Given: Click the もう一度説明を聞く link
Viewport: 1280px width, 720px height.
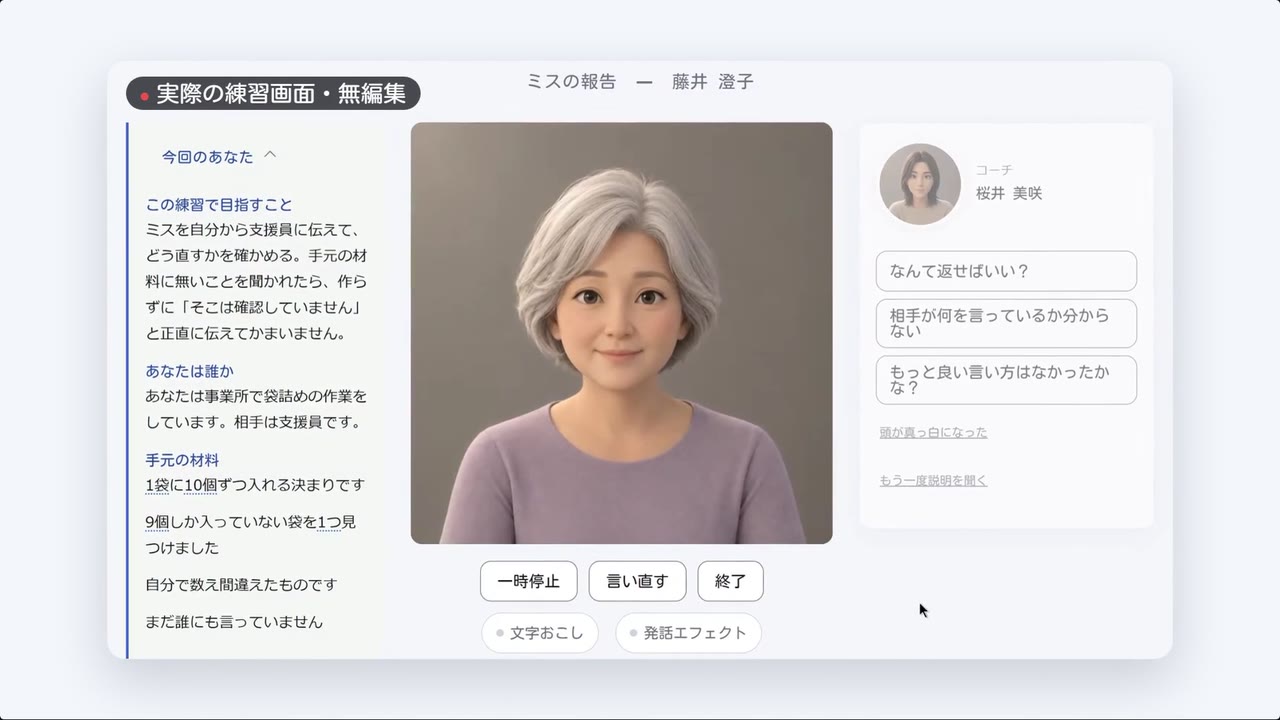Looking at the screenshot, I should pyautogui.click(x=933, y=481).
